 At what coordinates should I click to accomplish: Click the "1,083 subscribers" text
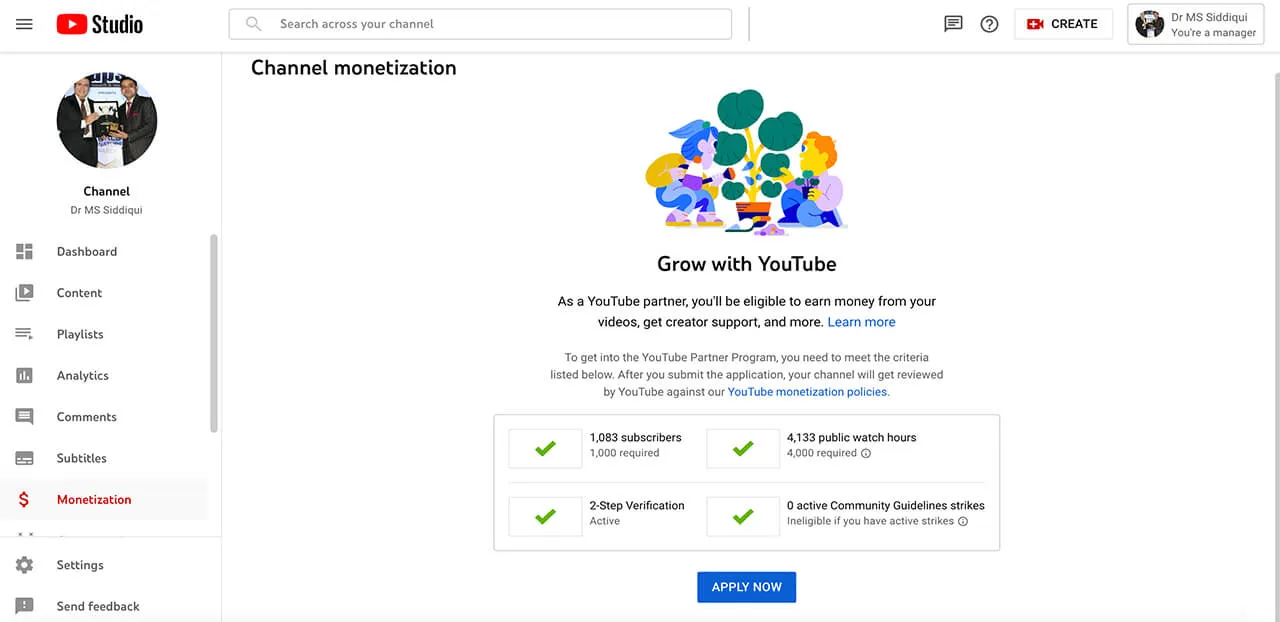[635, 437]
